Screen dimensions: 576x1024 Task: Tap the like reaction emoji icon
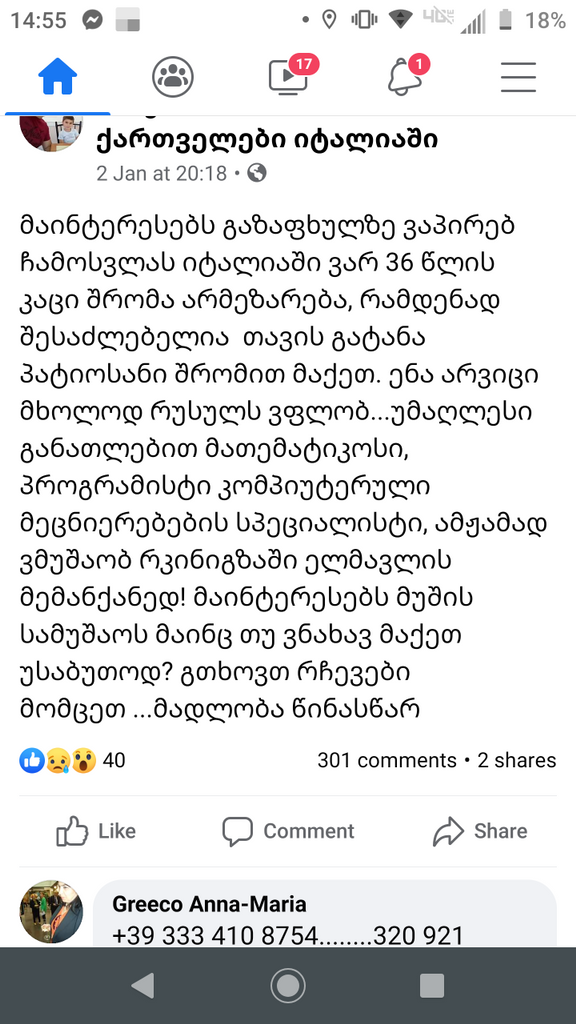[31, 760]
